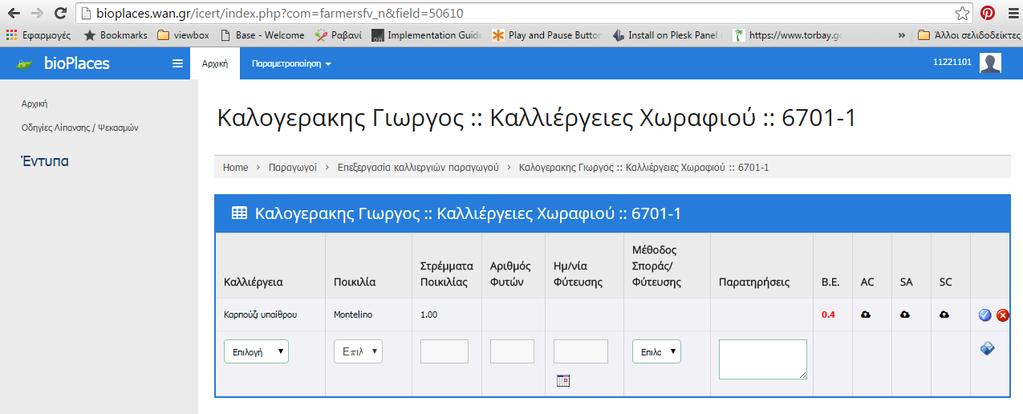Click the save icon in the new entry row
Screen dimensions: 1023x414
pyautogui.click(x=987, y=349)
